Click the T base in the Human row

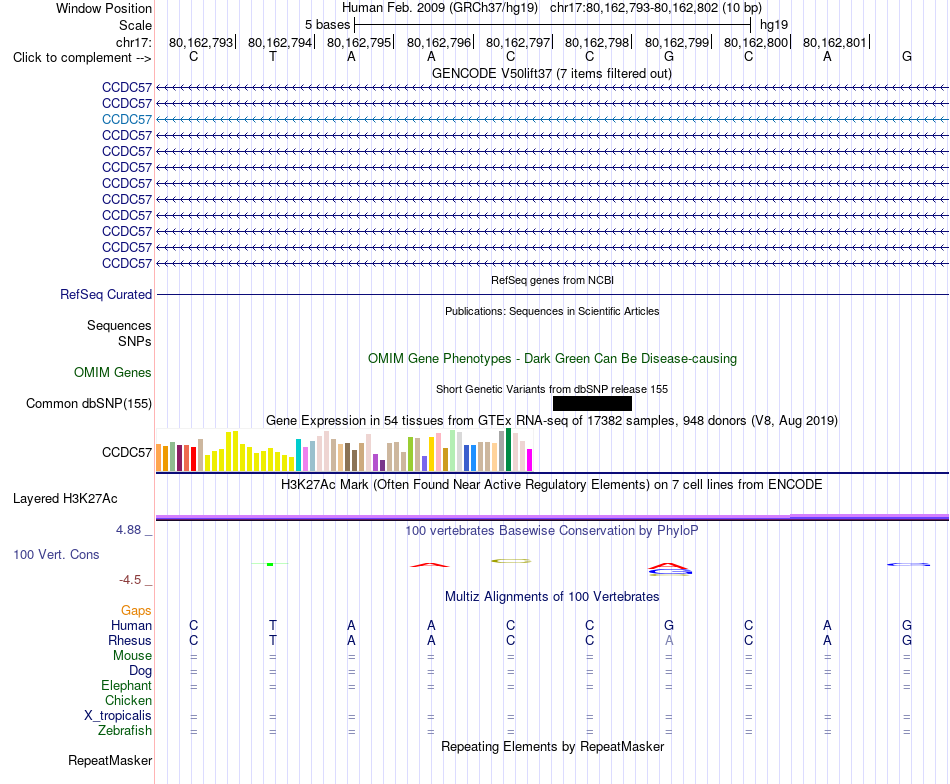pyautogui.click(x=273, y=625)
